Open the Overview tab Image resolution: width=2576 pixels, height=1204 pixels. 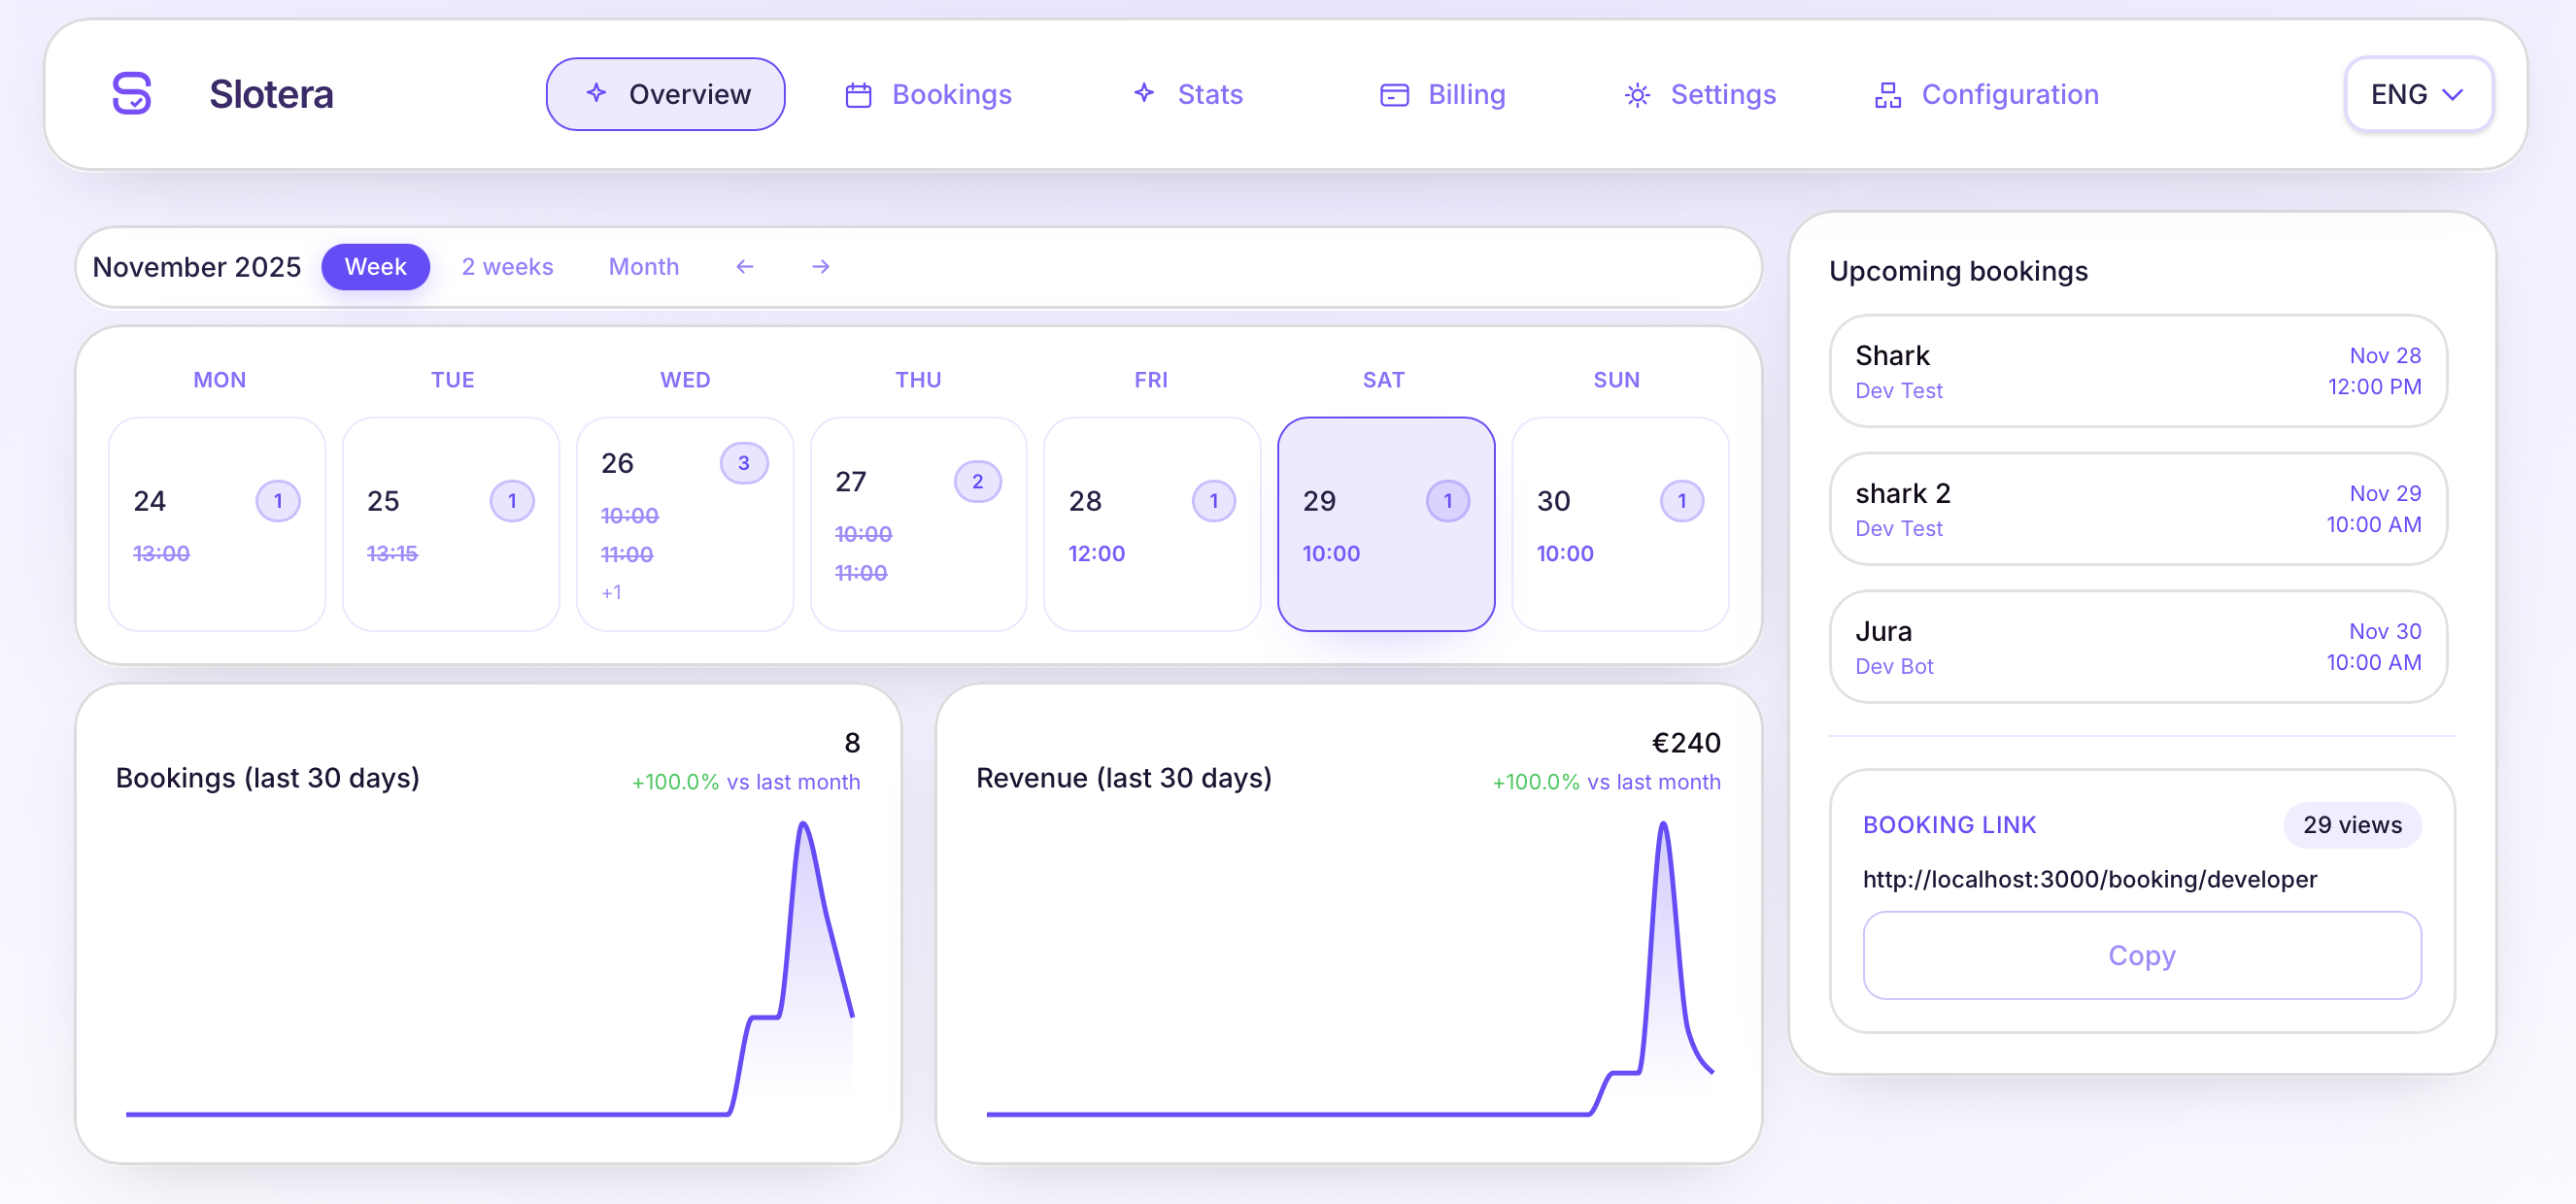coord(665,94)
